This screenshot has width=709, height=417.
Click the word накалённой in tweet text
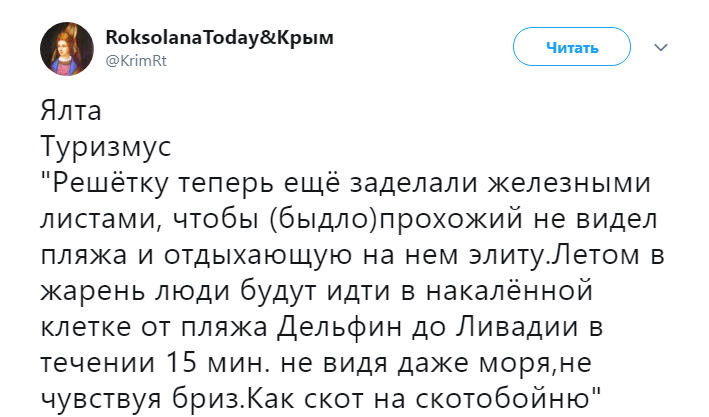click(x=509, y=291)
